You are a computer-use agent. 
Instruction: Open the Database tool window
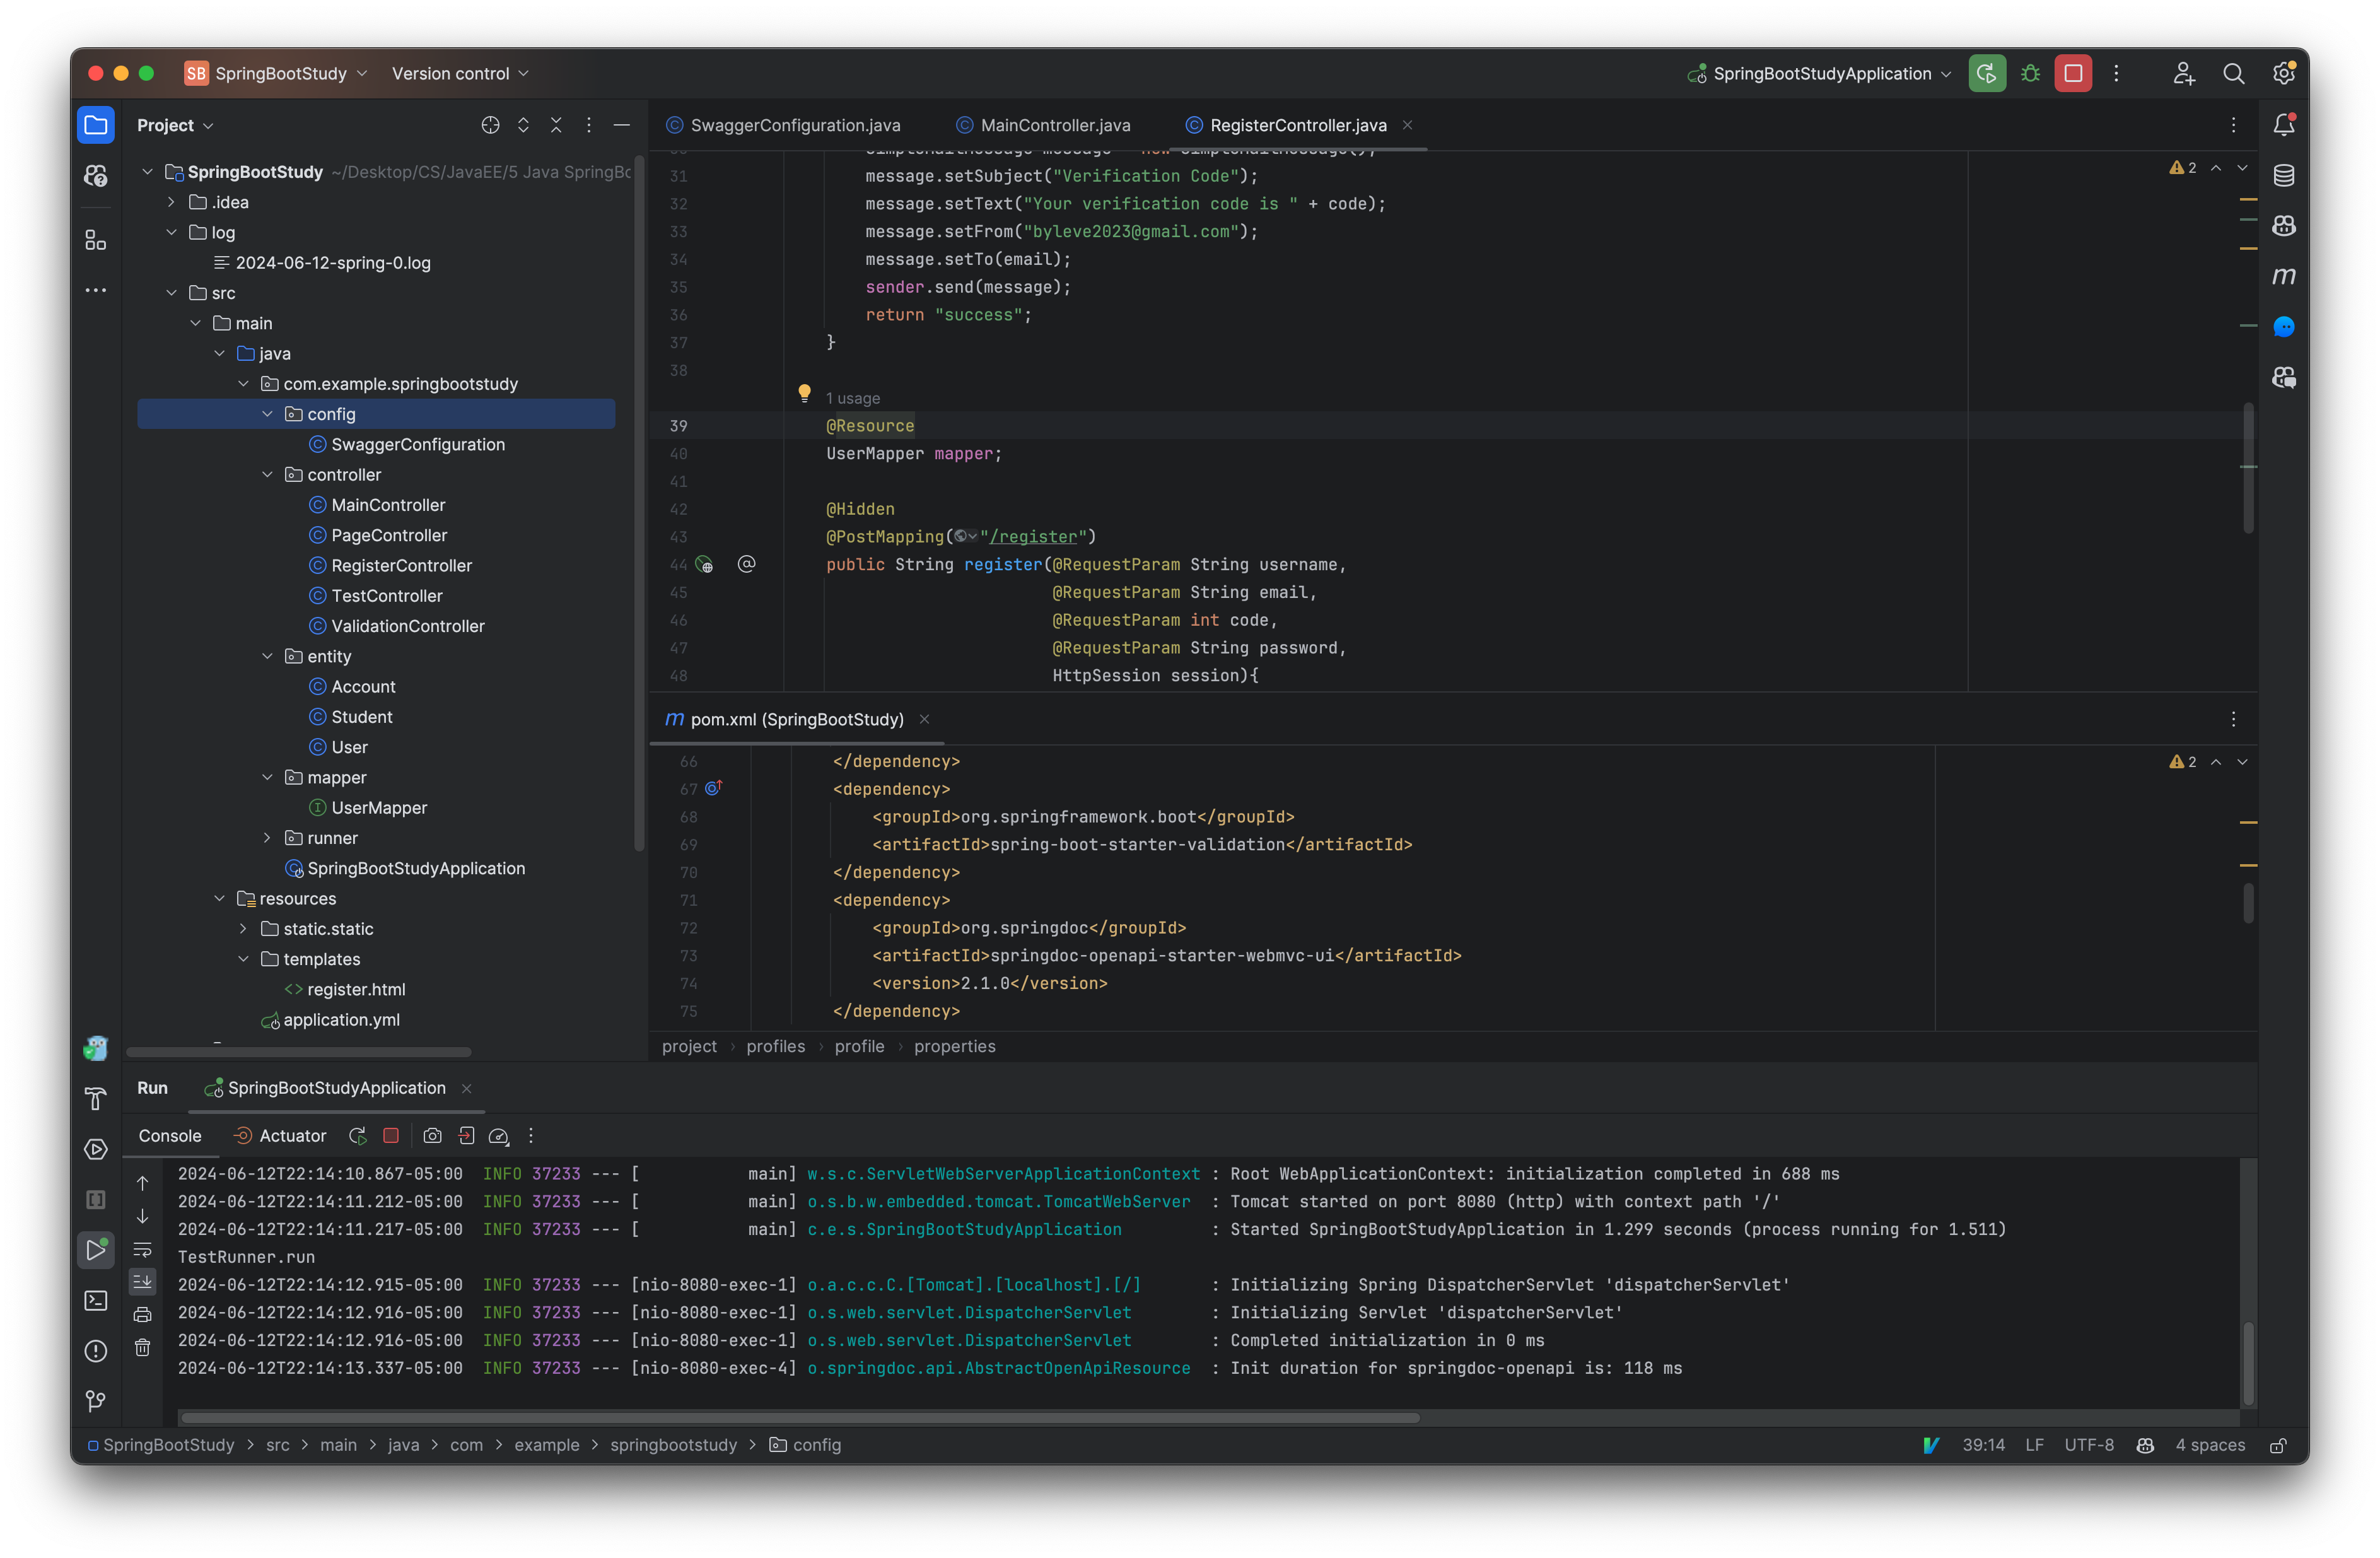pos(2285,175)
